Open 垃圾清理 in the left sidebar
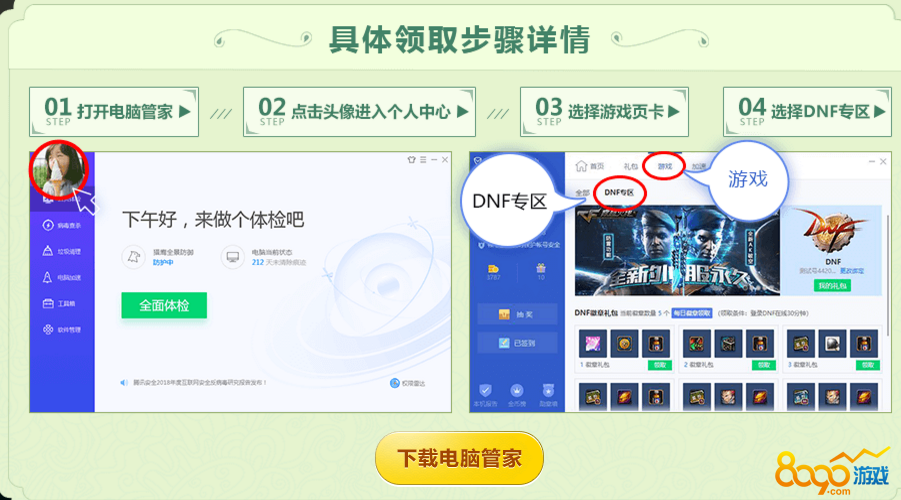 62,251
